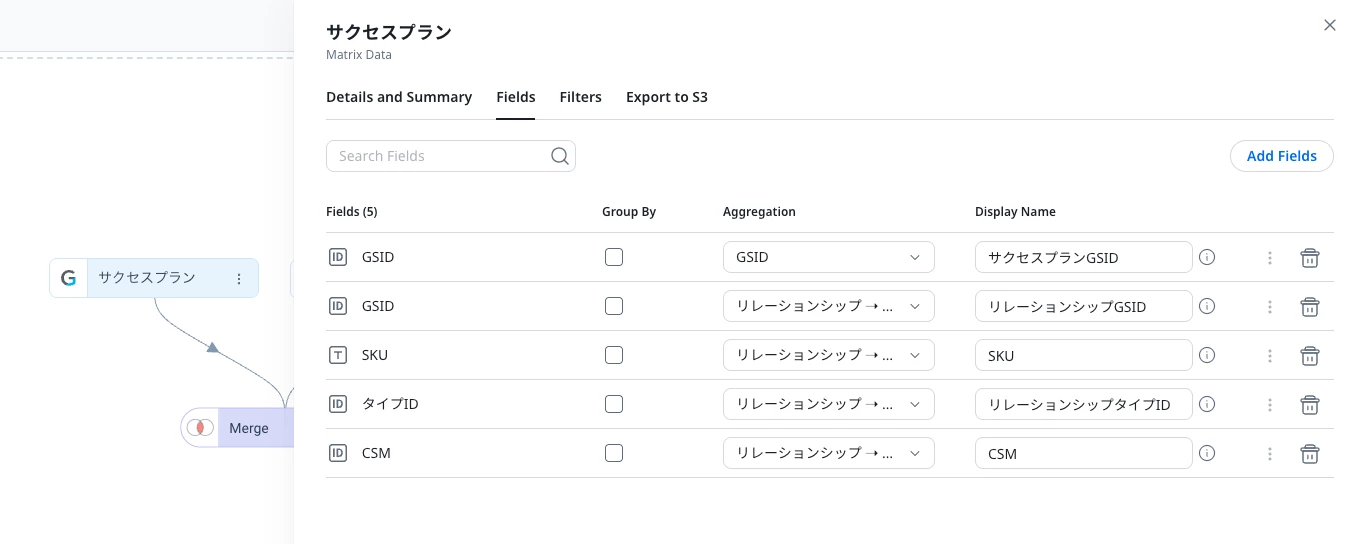Delete the サクセスプランGSID field row
The height and width of the screenshot is (544, 1358).
click(x=1309, y=258)
